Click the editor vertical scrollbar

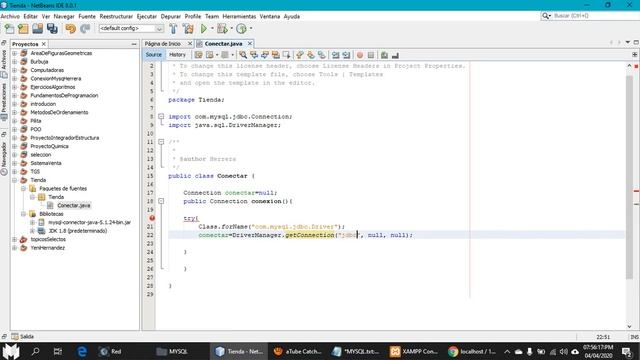(629, 177)
